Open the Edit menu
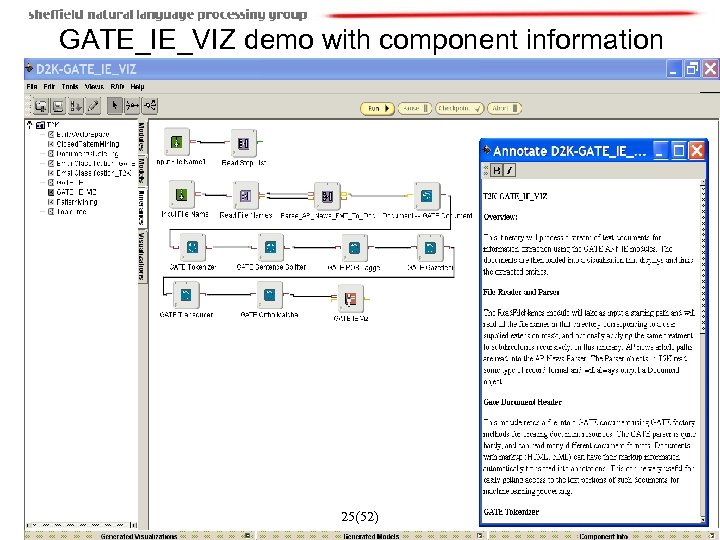This screenshot has width=720, height=540. [x=49, y=86]
